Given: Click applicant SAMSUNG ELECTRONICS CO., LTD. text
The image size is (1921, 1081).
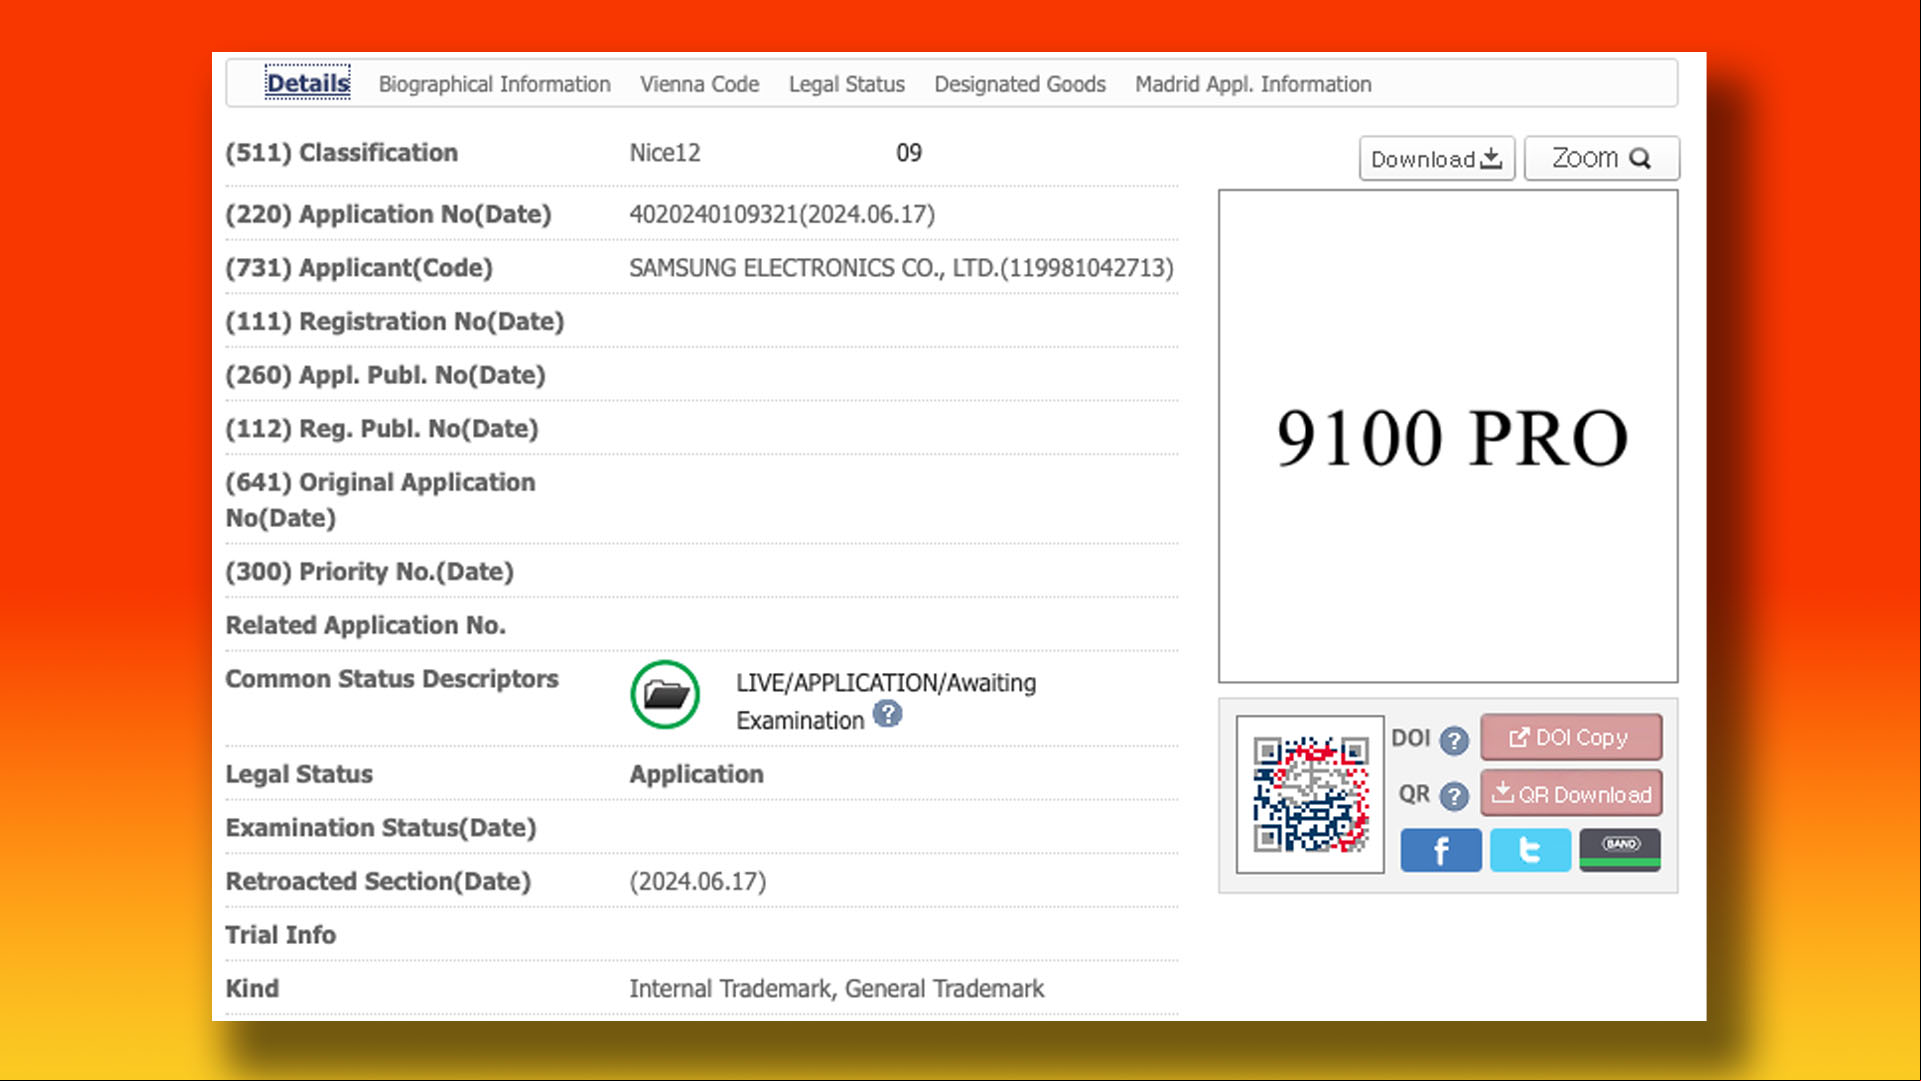Looking at the screenshot, I should click(x=901, y=268).
